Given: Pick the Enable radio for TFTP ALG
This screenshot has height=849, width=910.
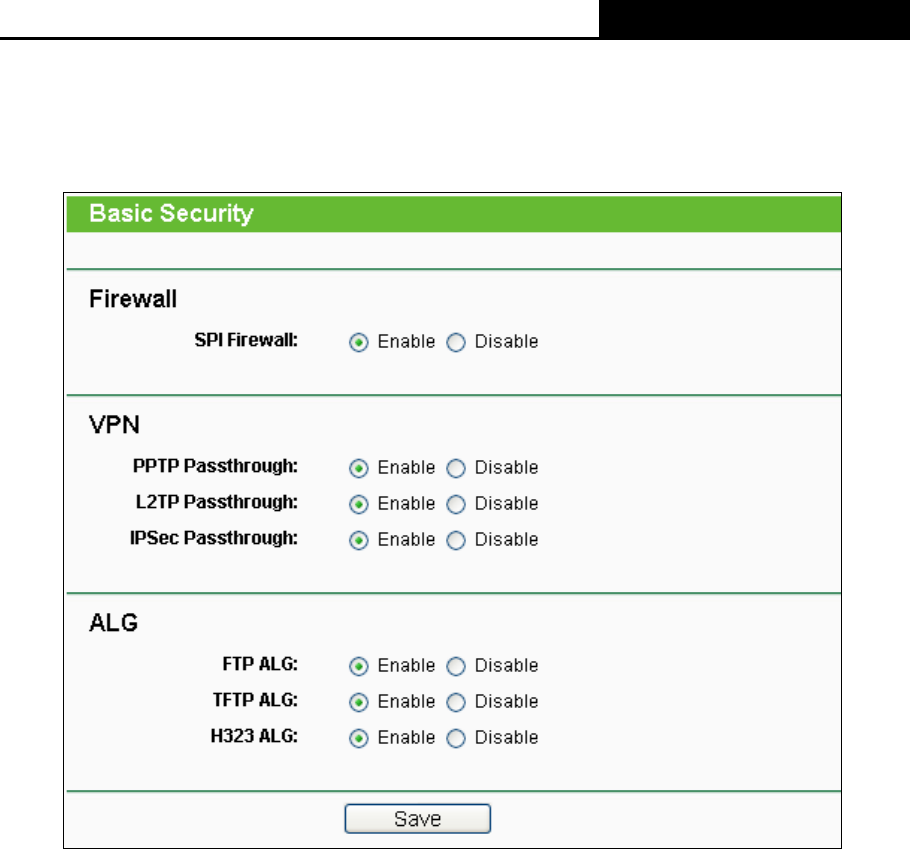Looking at the screenshot, I should coord(358,702).
